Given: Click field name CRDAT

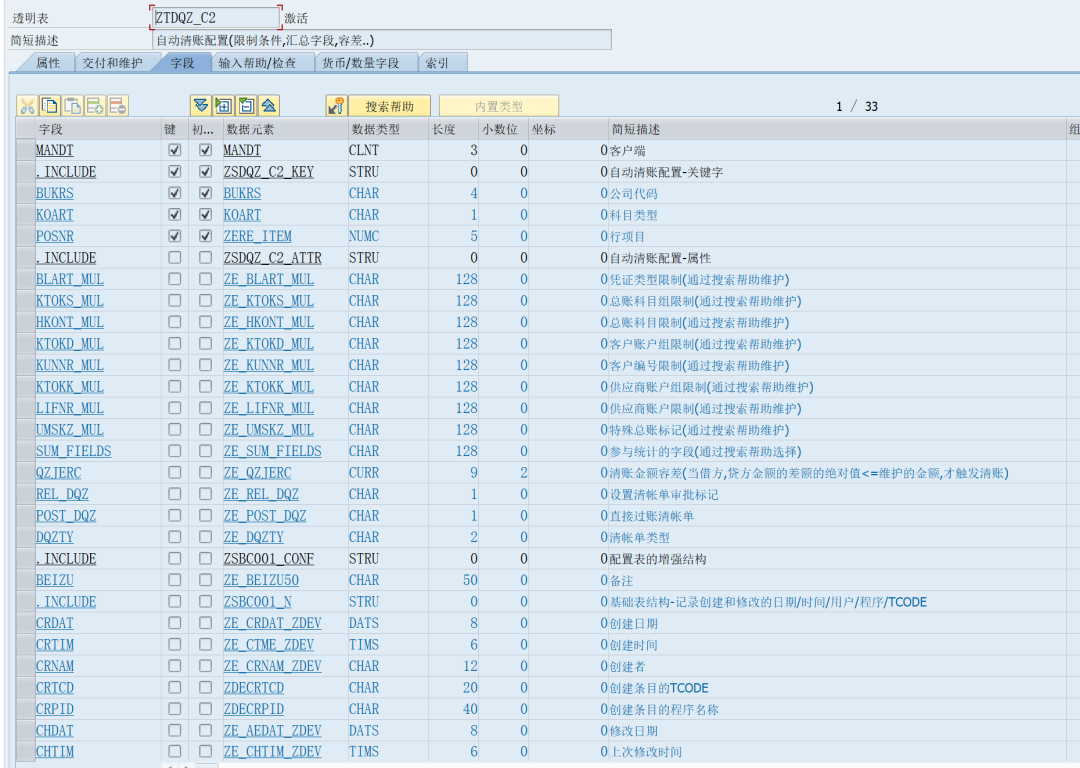Looking at the screenshot, I should pos(54,623).
